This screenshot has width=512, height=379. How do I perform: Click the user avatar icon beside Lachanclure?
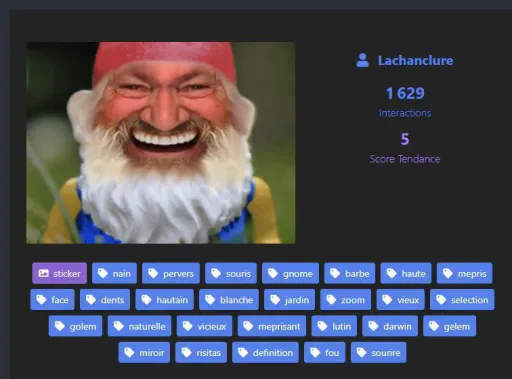click(362, 60)
